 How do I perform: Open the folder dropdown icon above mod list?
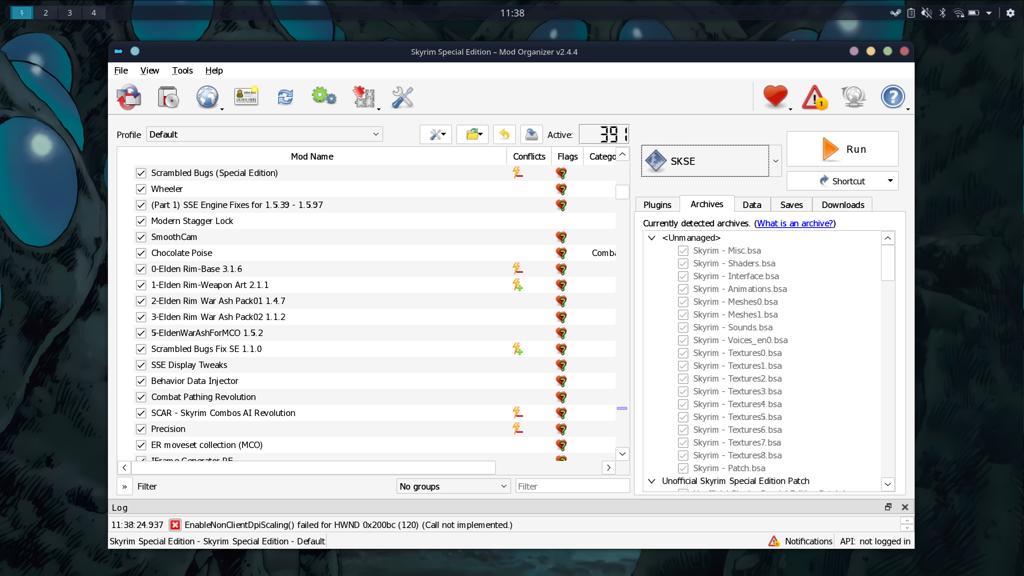tap(473, 135)
